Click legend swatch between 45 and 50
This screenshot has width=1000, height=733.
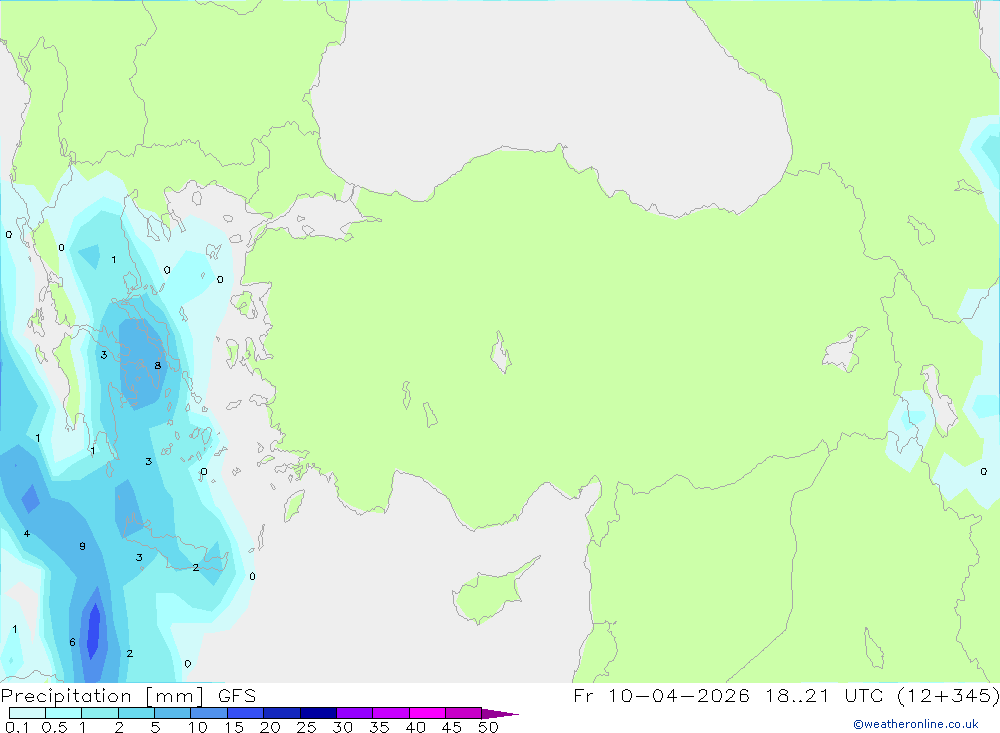pos(464,713)
